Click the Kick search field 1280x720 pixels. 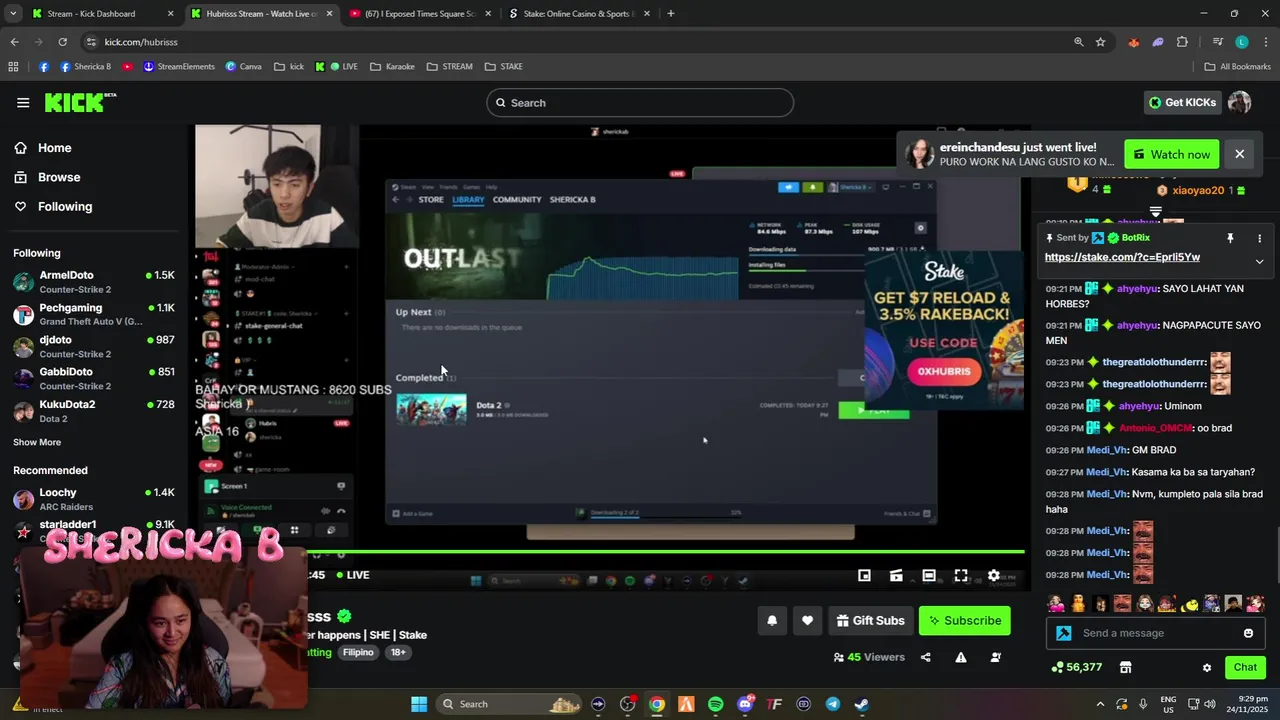(x=640, y=103)
